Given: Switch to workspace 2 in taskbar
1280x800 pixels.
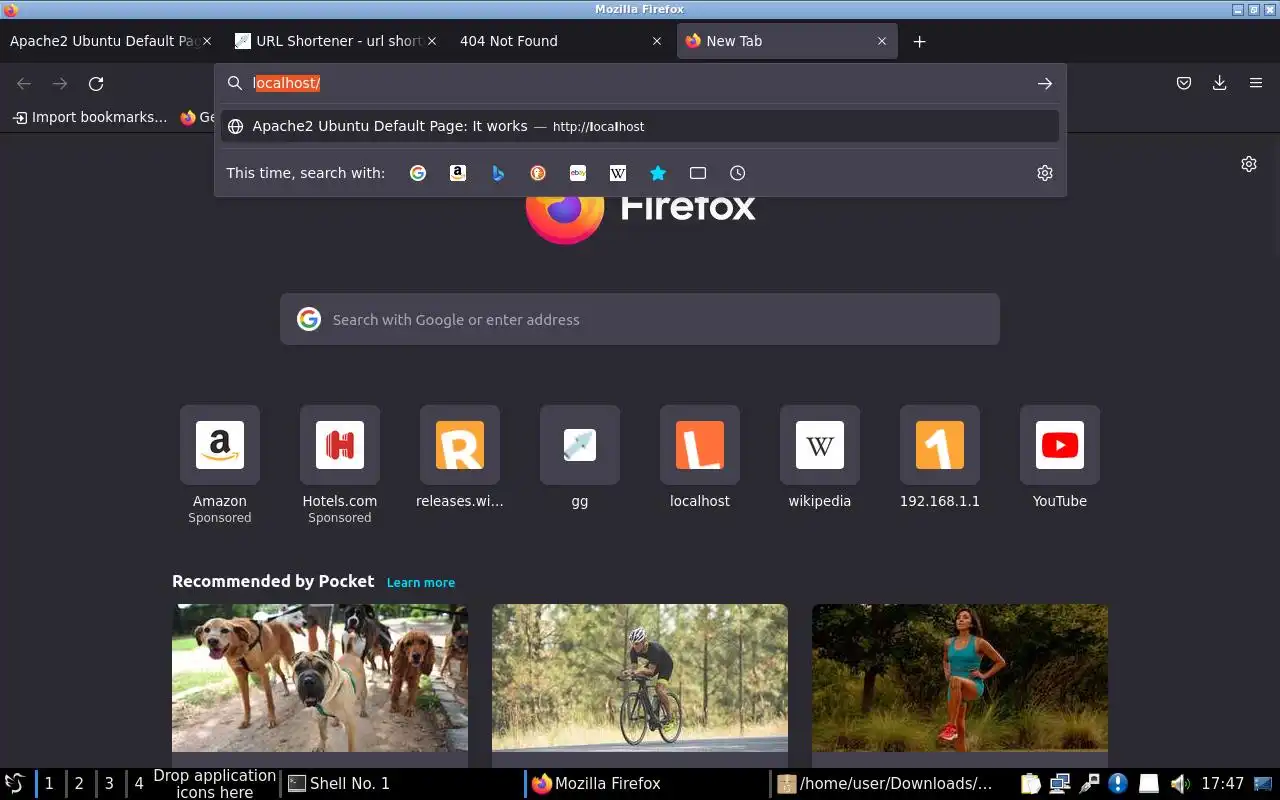Looking at the screenshot, I should [79, 784].
